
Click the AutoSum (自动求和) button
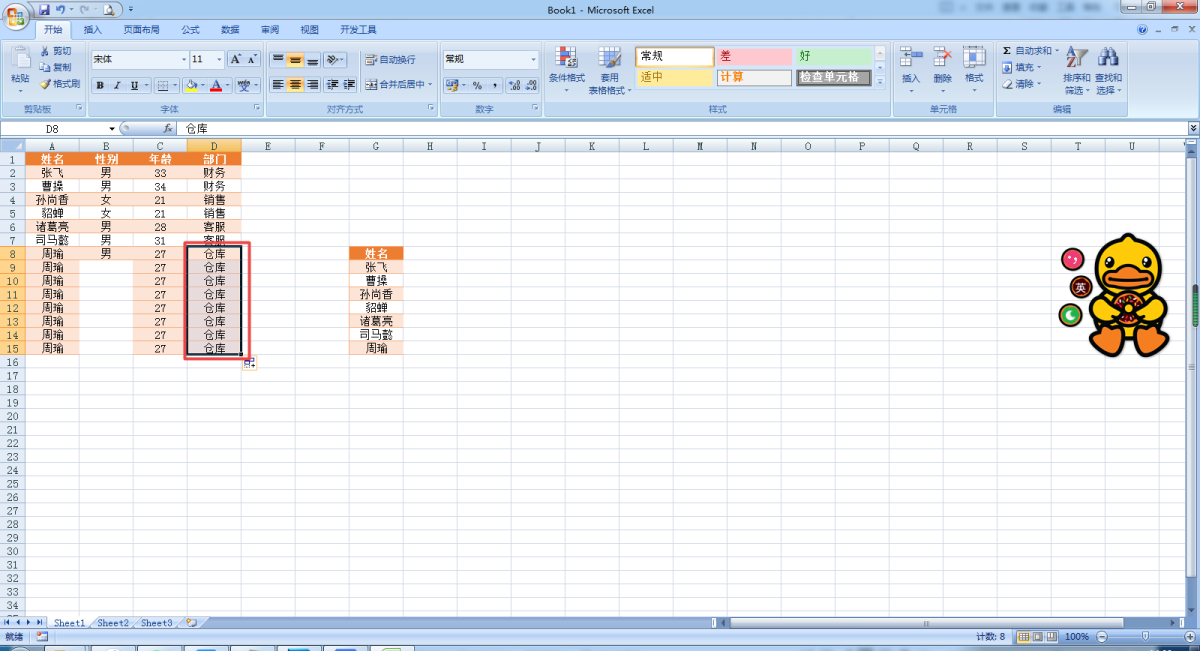[1030, 51]
